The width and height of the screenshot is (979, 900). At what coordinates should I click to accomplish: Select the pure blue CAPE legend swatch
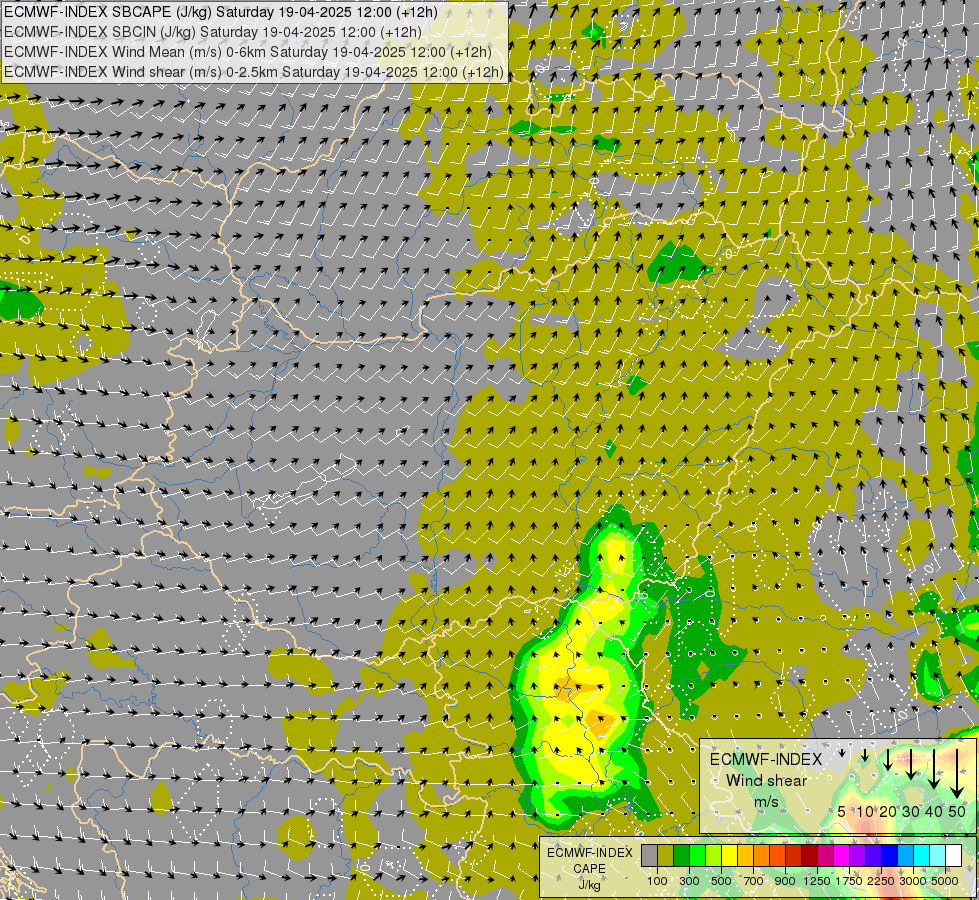click(890, 856)
